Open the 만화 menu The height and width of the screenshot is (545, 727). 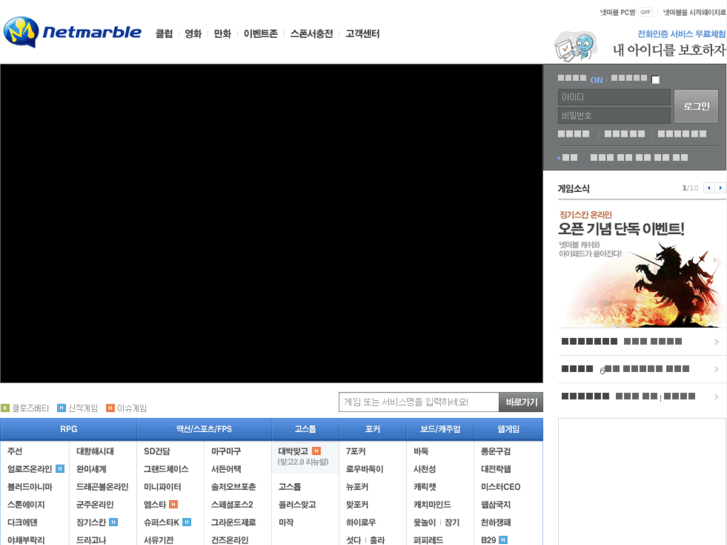pyautogui.click(x=223, y=33)
